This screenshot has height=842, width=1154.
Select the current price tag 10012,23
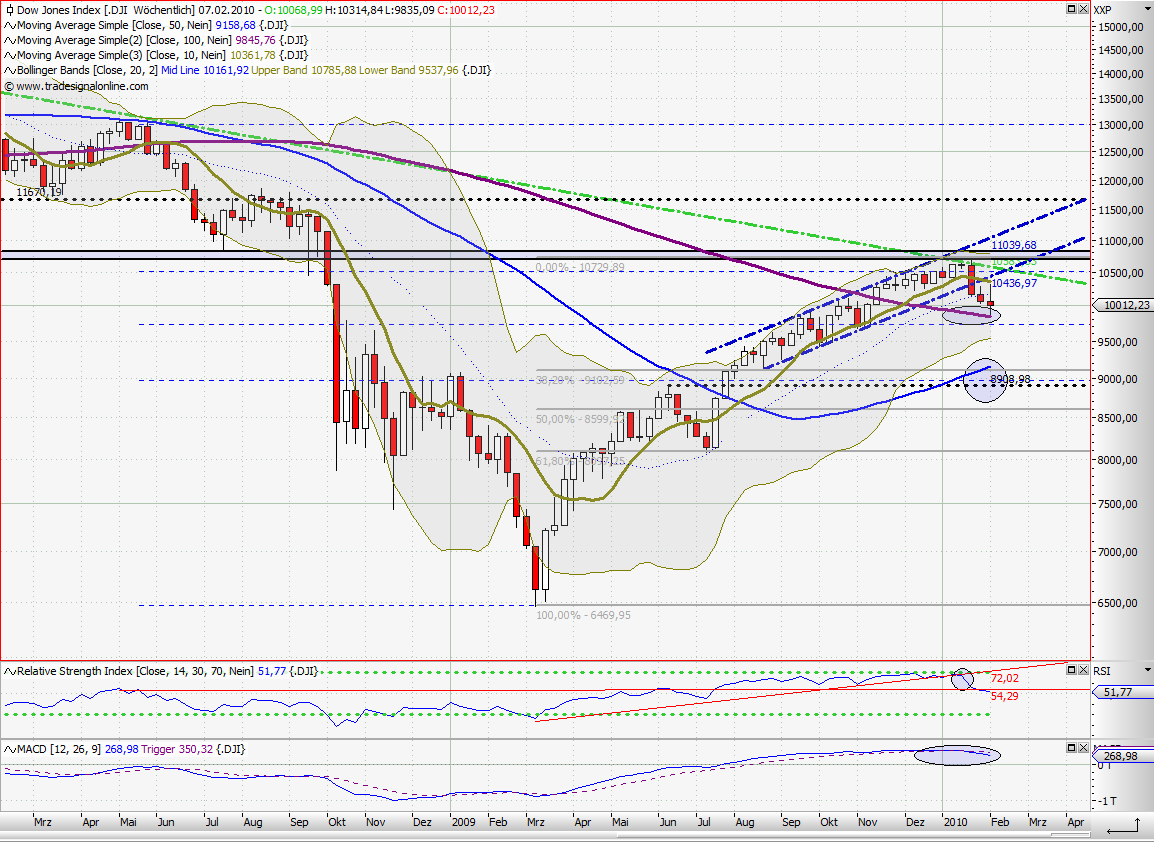click(x=1122, y=305)
